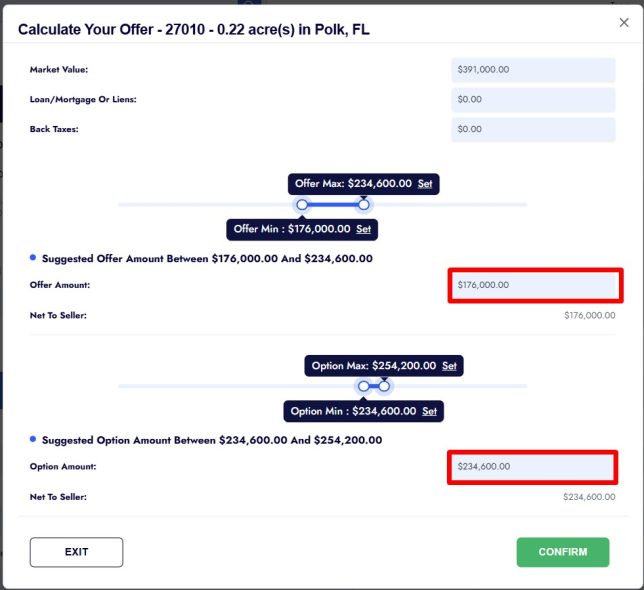The height and width of the screenshot is (590, 644).
Task: Click Set link next to Option Max
Action: point(449,366)
